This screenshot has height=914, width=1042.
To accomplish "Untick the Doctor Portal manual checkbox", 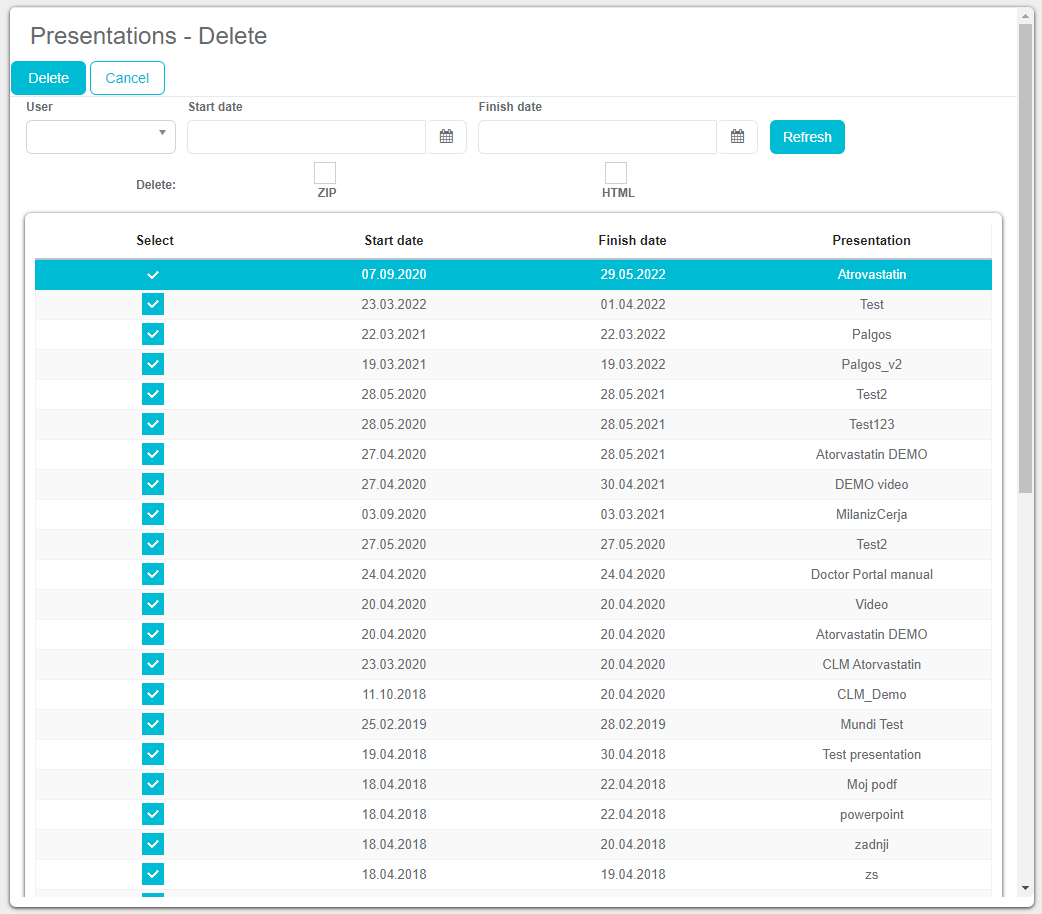I will pyautogui.click(x=153, y=574).
